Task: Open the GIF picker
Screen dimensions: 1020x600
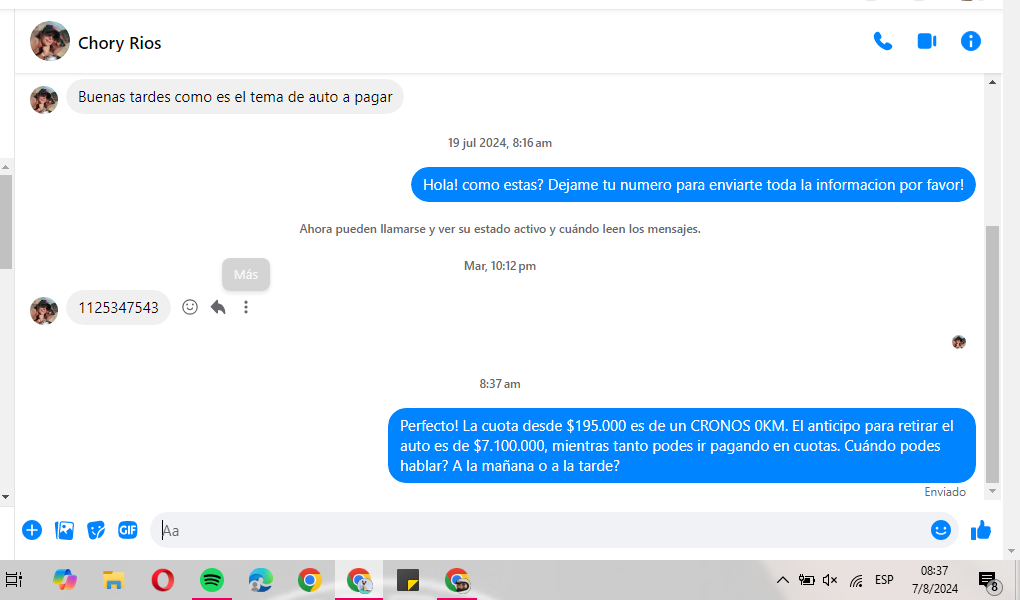Action: tap(128, 530)
